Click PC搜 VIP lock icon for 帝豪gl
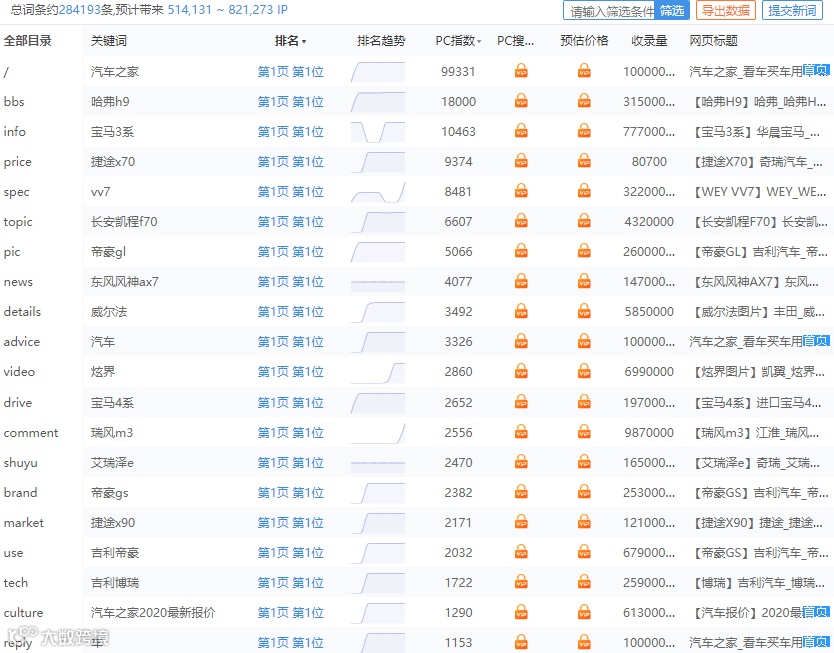Viewport: 834px width, 653px height. point(521,252)
